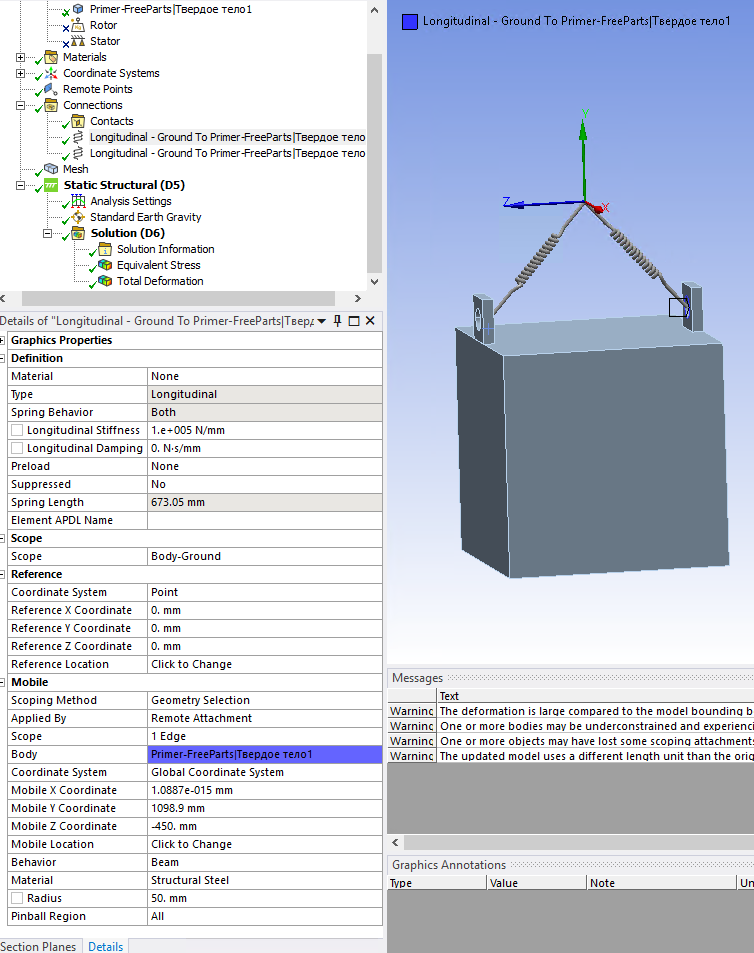Click the Coordinate Systems icon
This screenshot has width=754, height=953.
(x=51, y=73)
